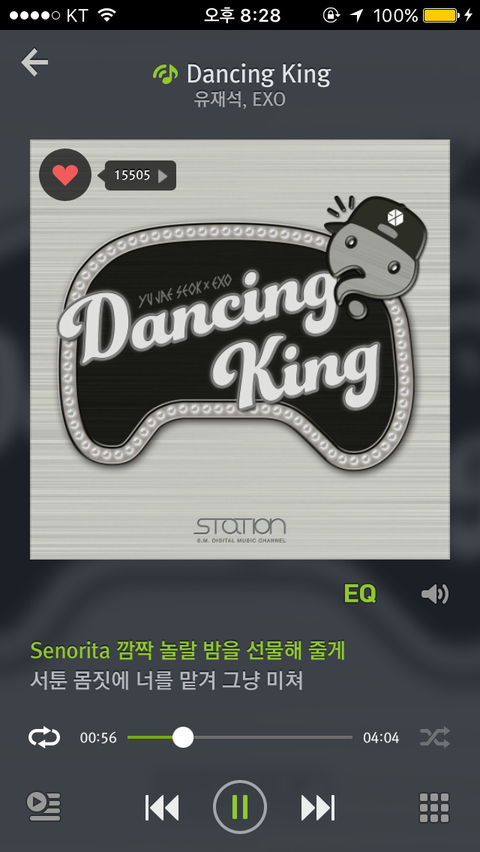Tap the Dancing King album artwork
The width and height of the screenshot is (480, 852).
tap(240, 349)
